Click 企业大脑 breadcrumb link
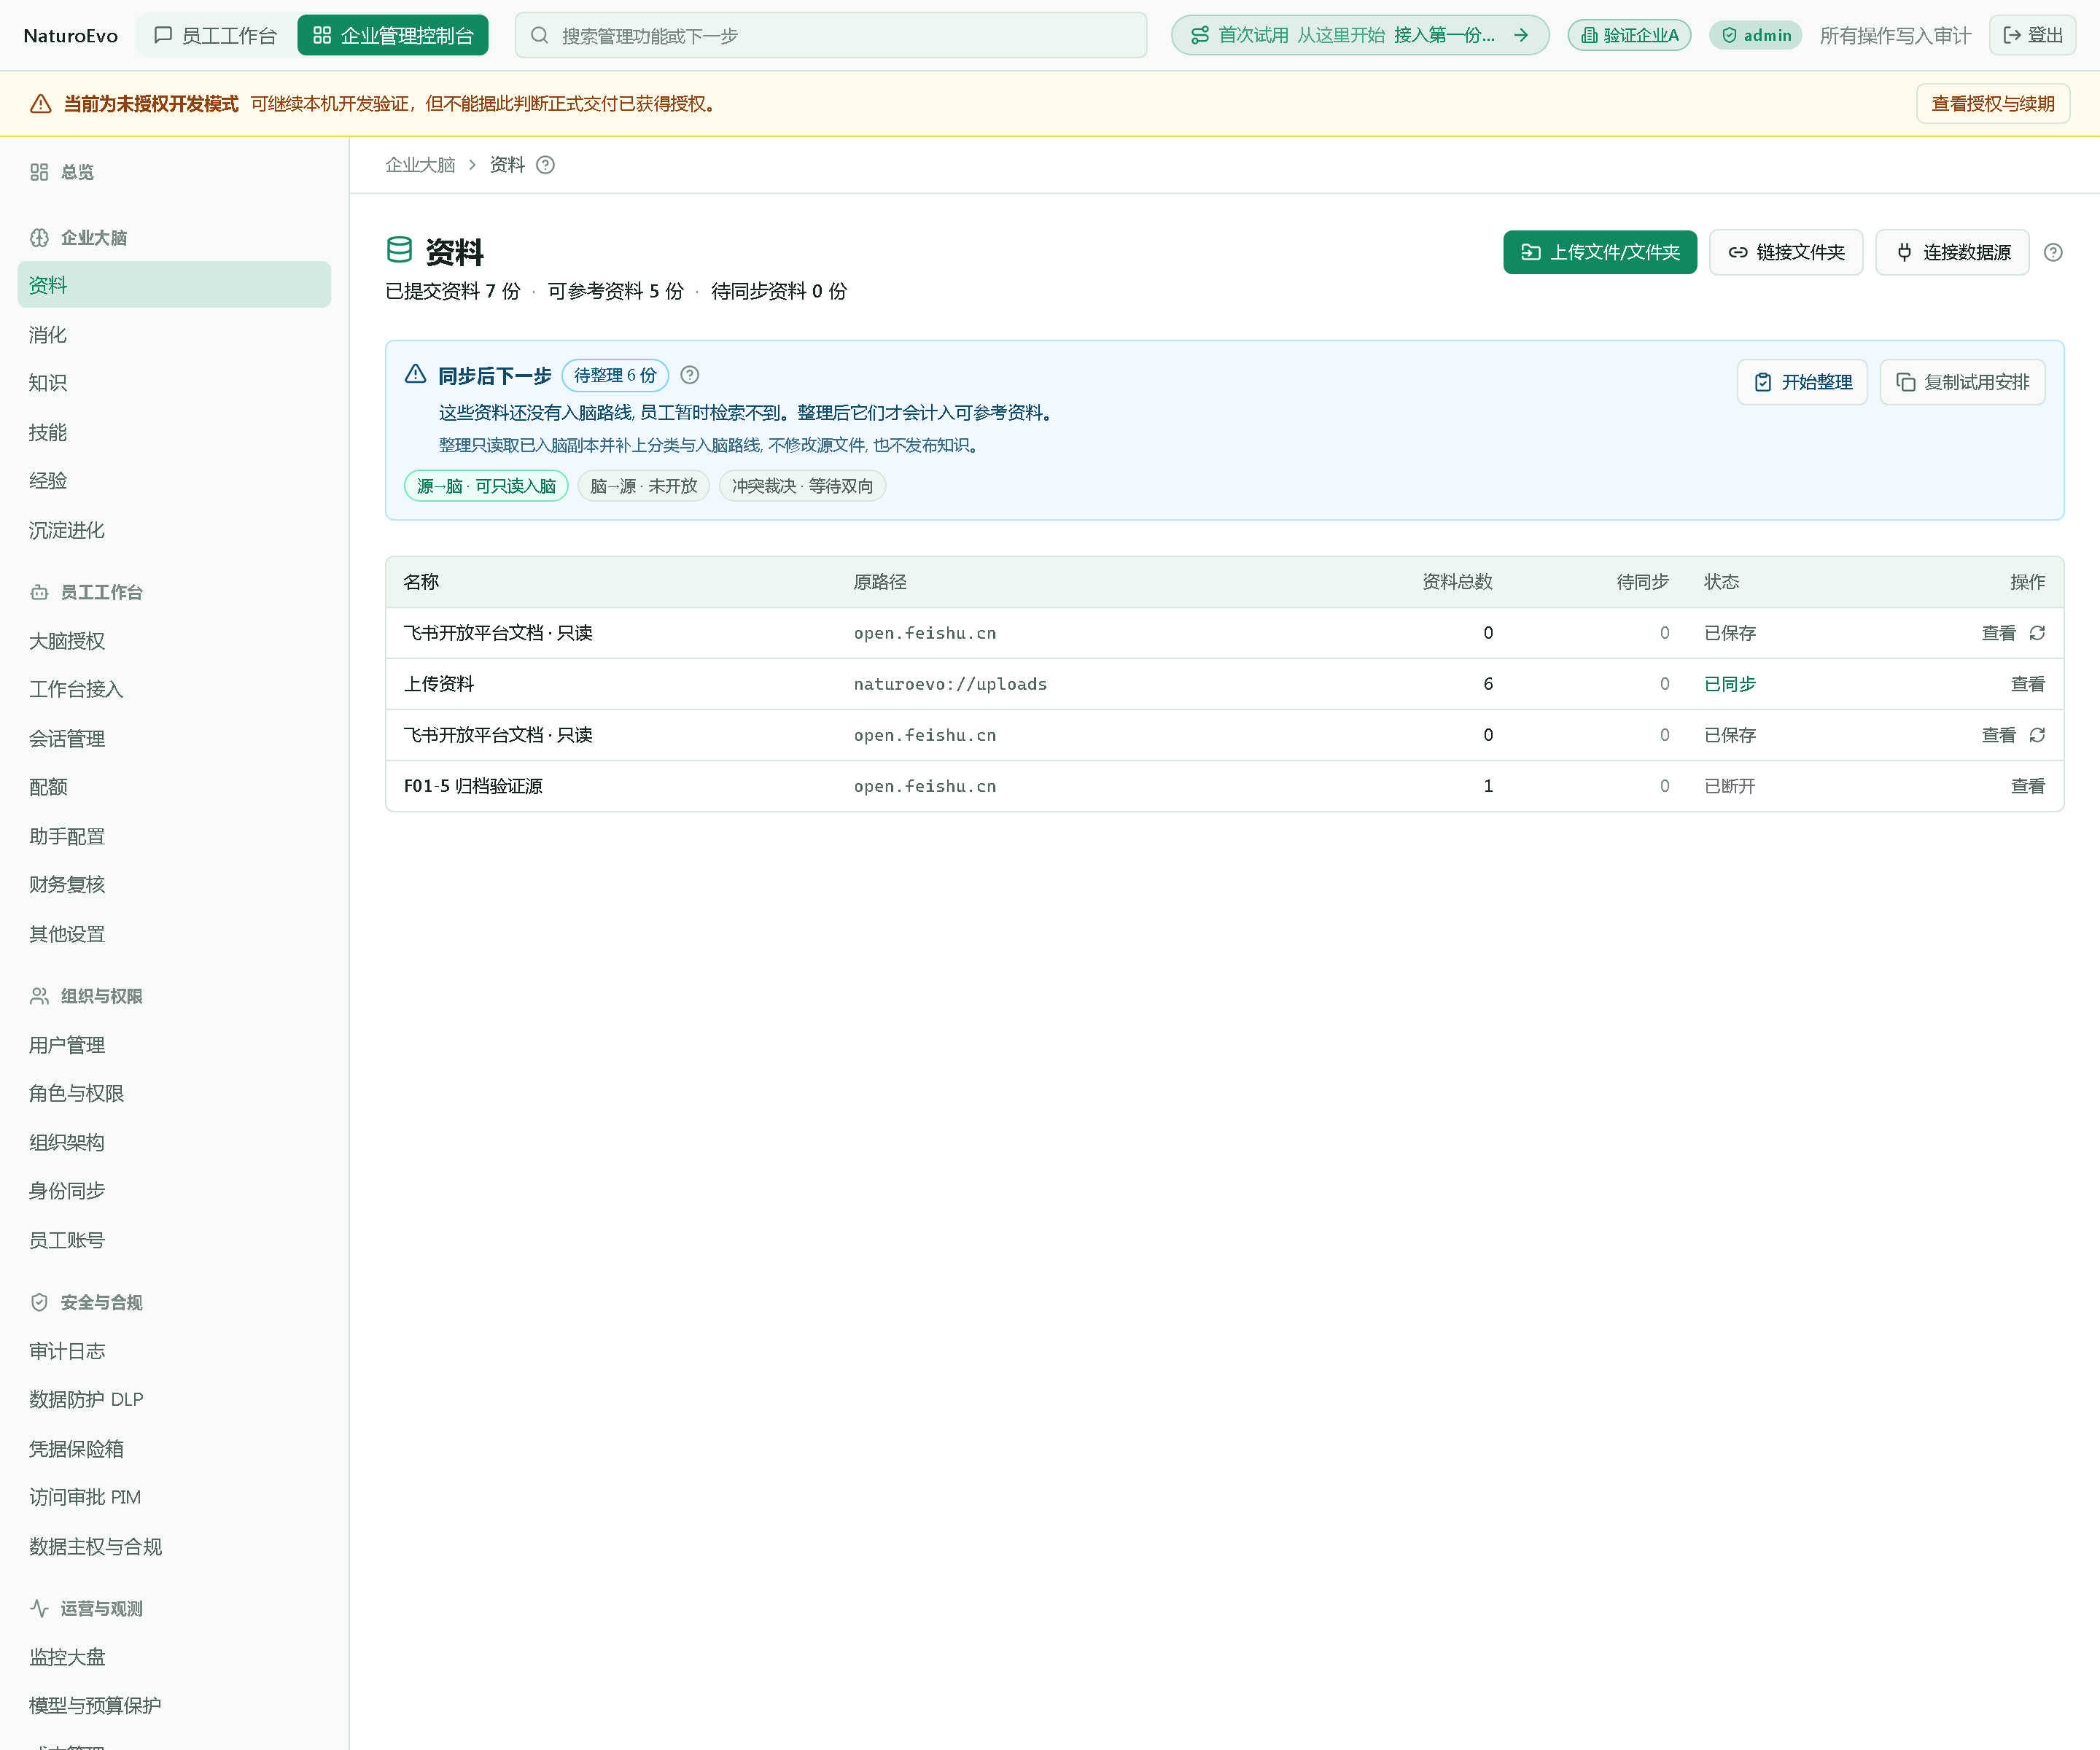The height and width of the screenshot is (1750, 2100). click(420, 165)
